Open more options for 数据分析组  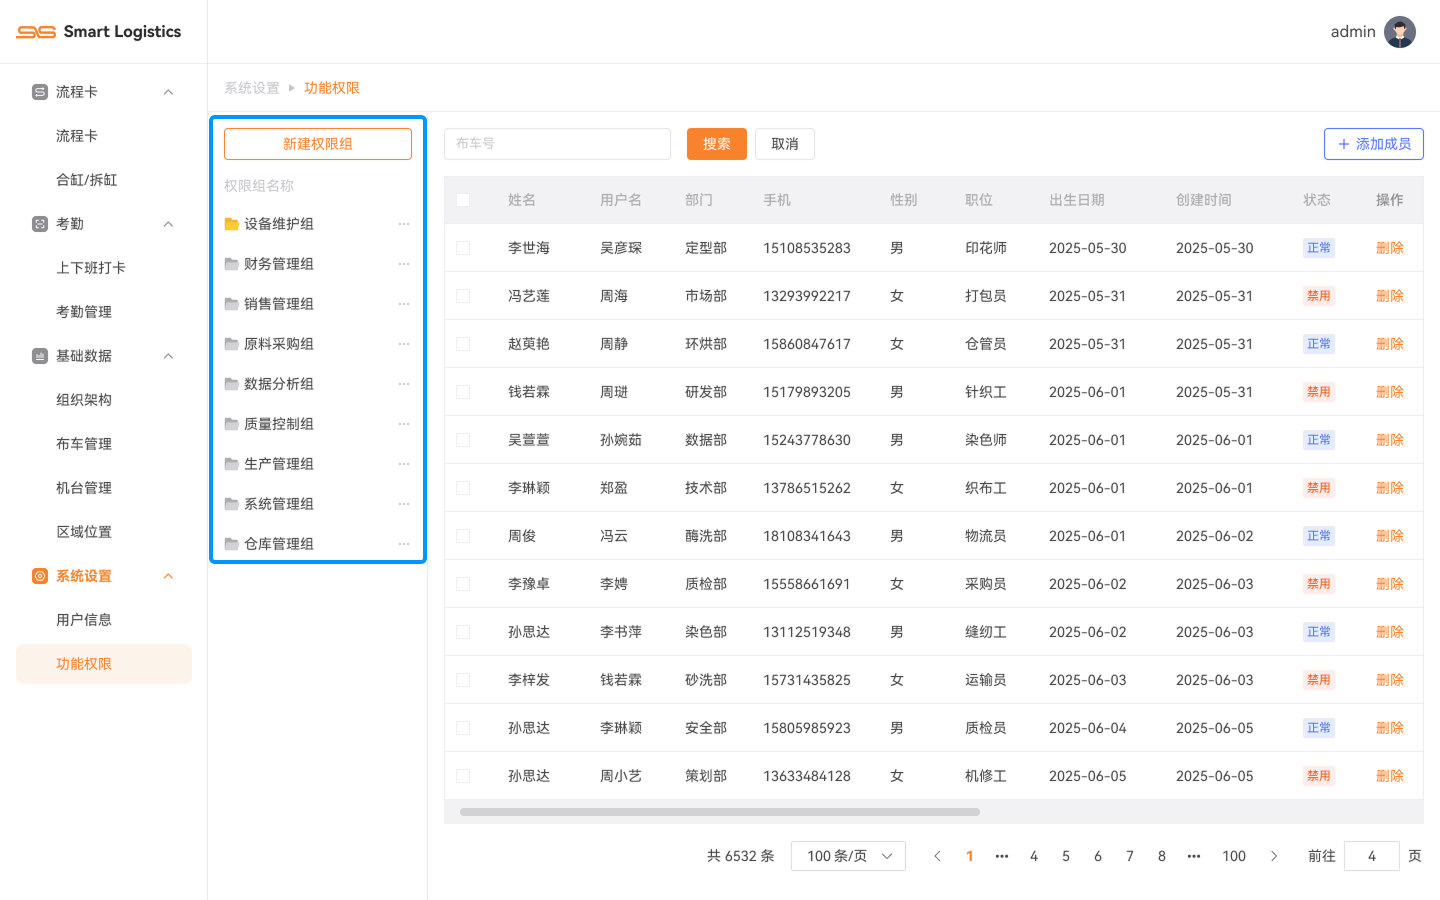point(404,384)
